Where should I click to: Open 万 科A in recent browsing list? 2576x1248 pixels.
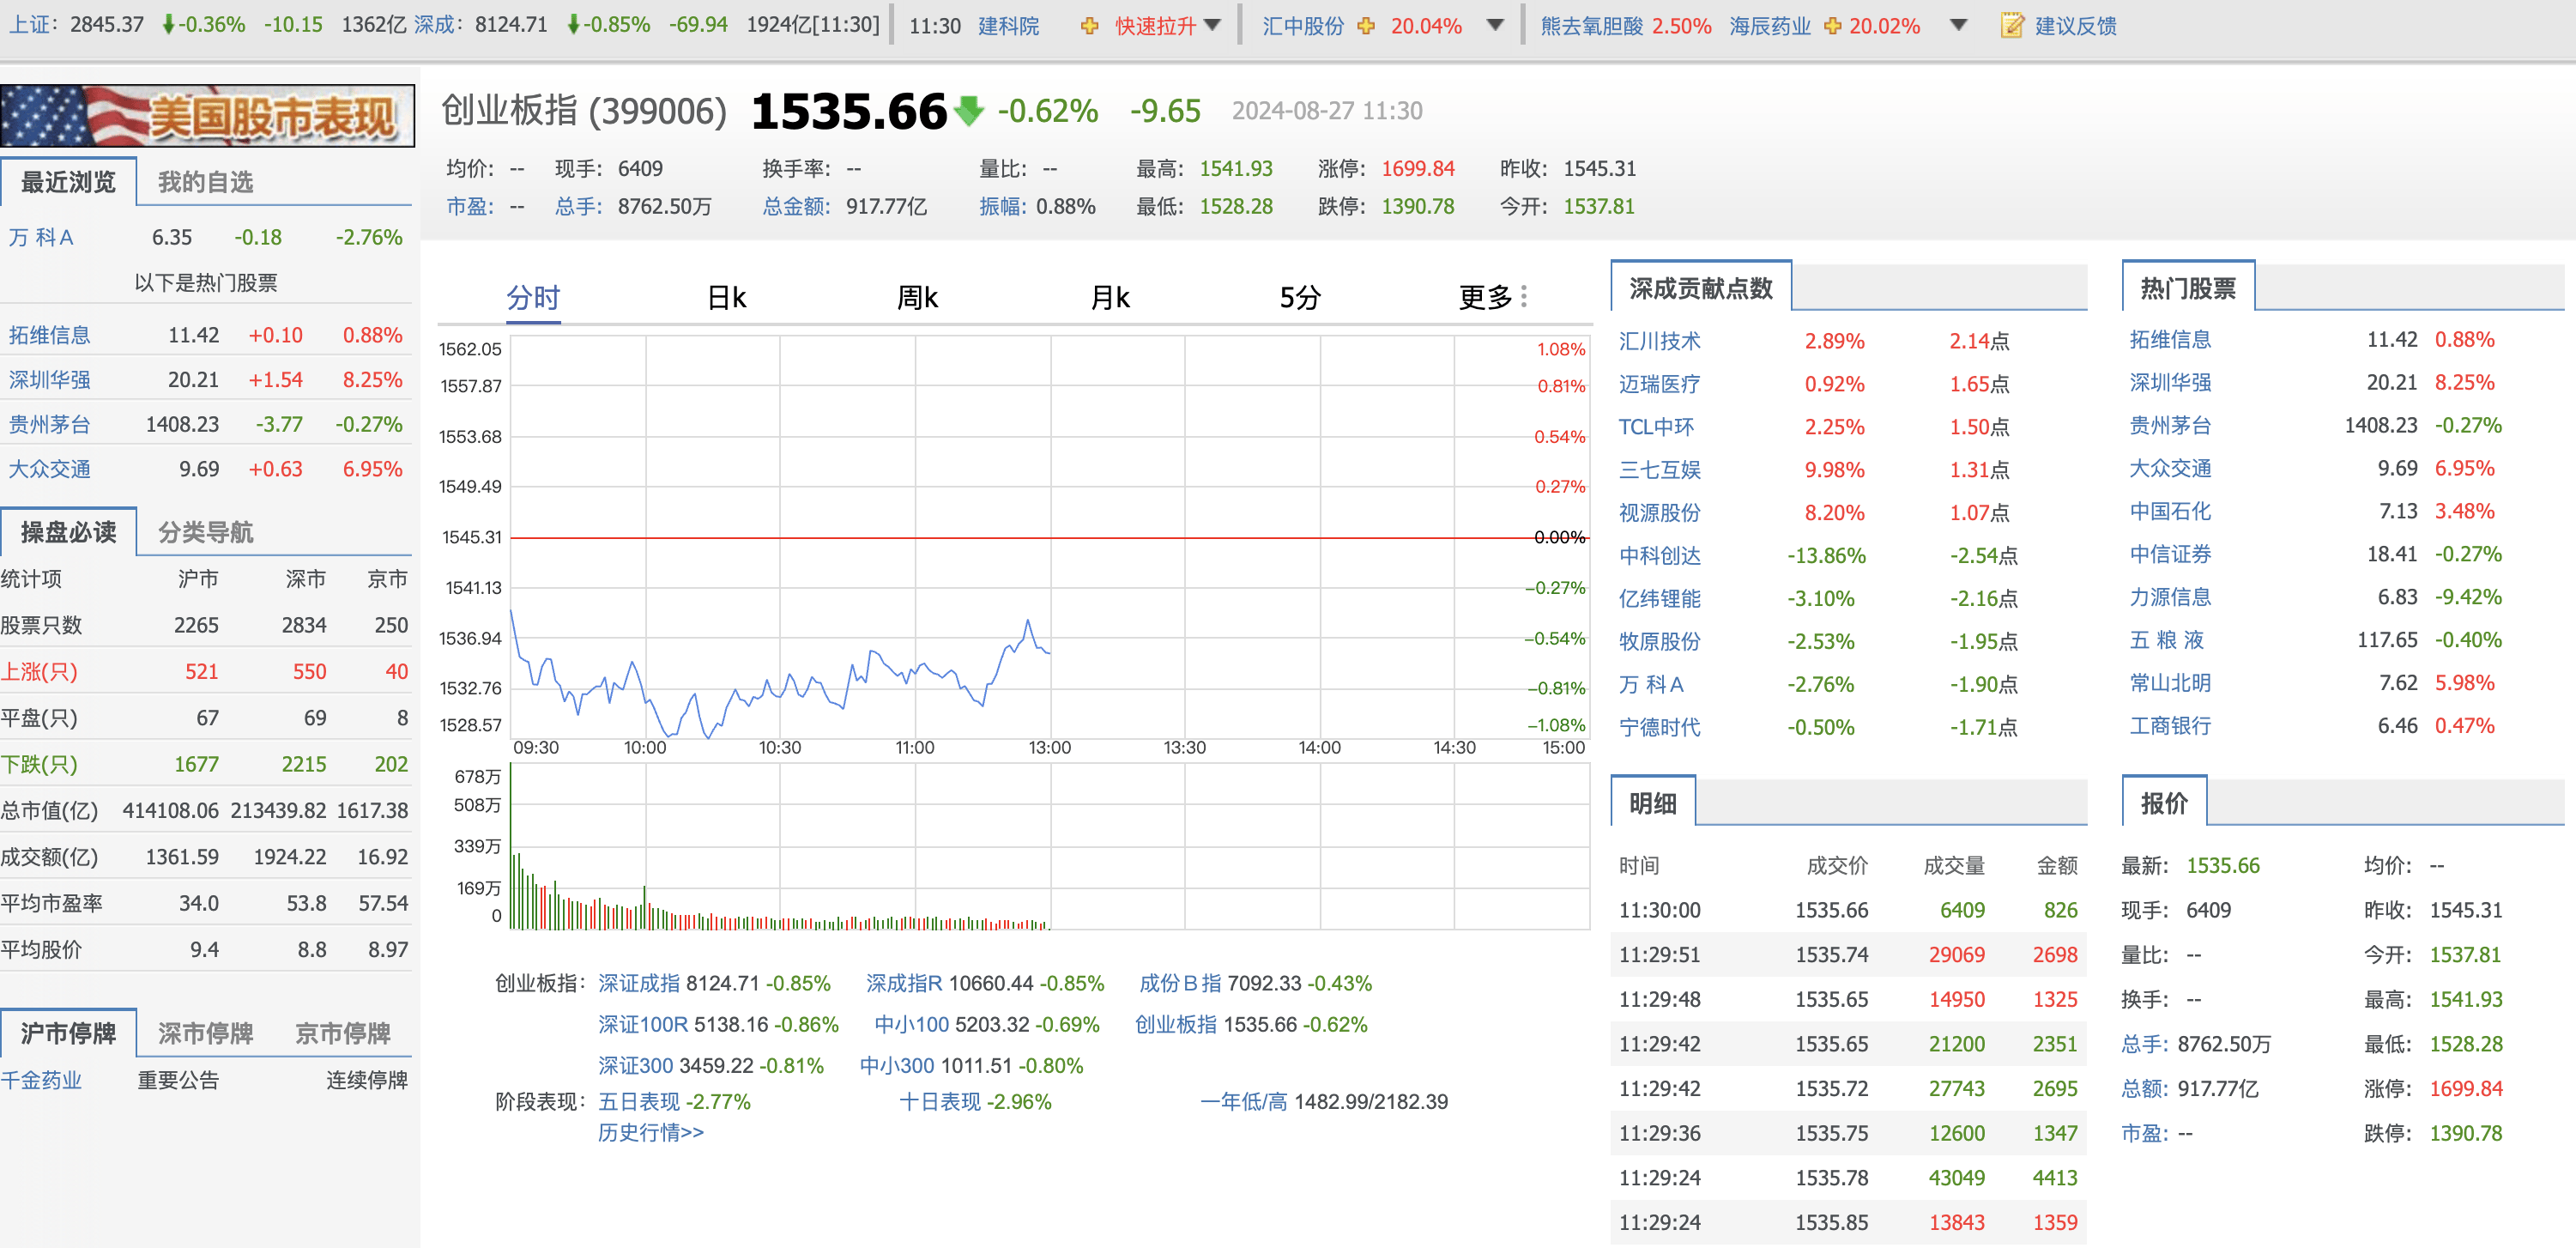41,238
